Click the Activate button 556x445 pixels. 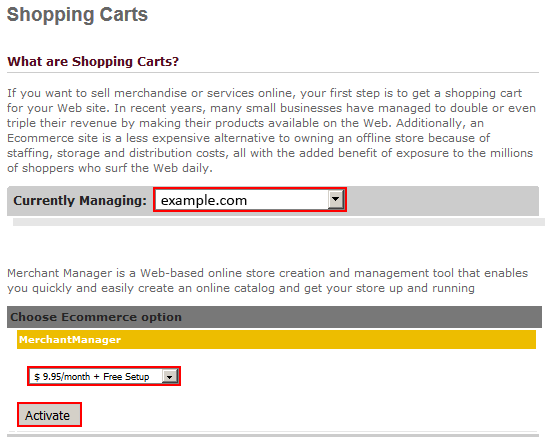click(x=49, y=415)
